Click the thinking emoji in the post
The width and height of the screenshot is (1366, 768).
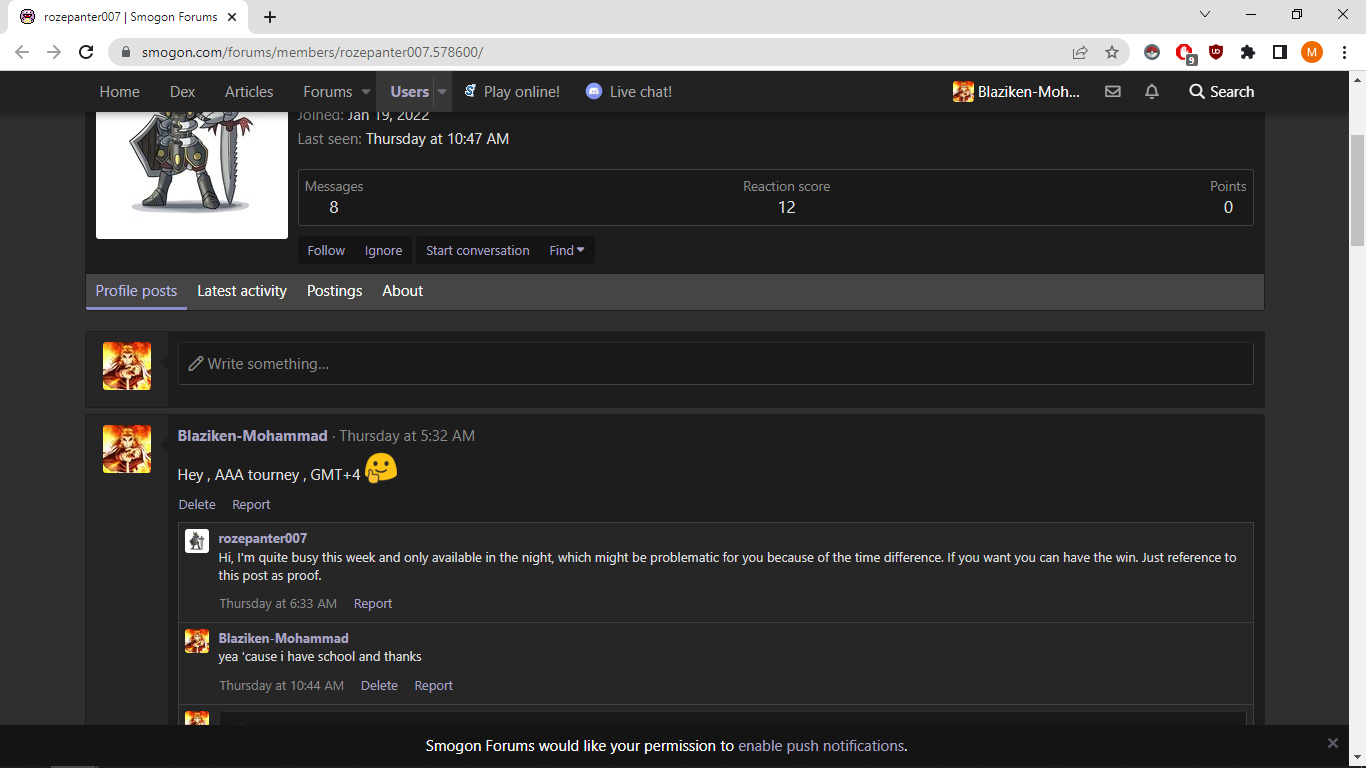pos(381,468)
